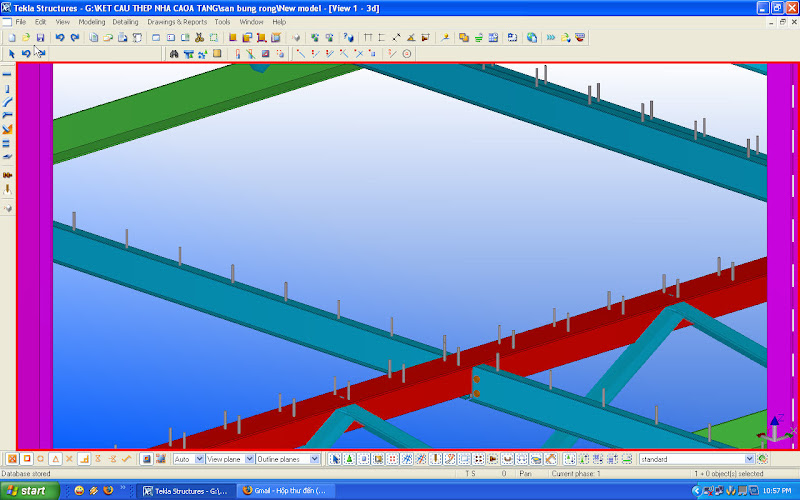Click the Undo arrow icon
The image size is (800, 500).
[59, 38]
